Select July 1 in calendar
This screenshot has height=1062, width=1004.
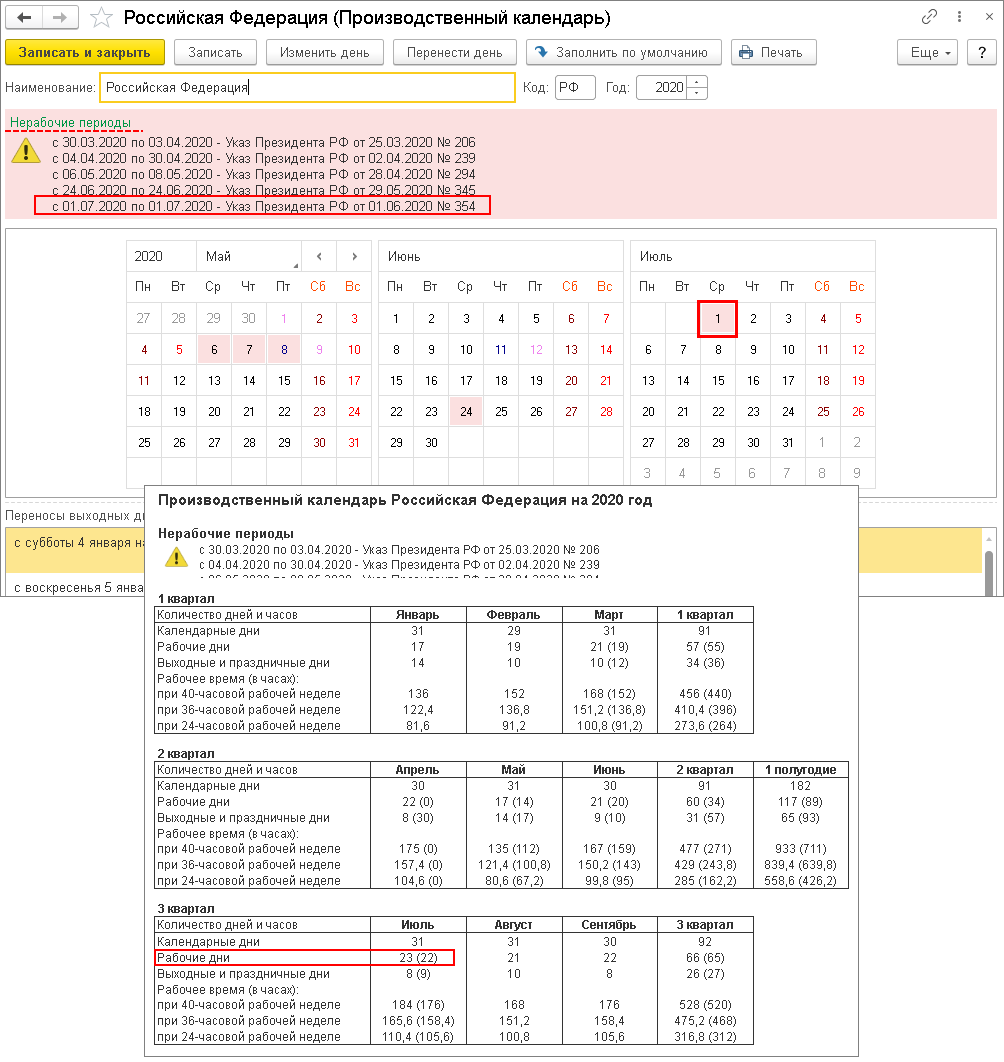[x=717, y=318]
